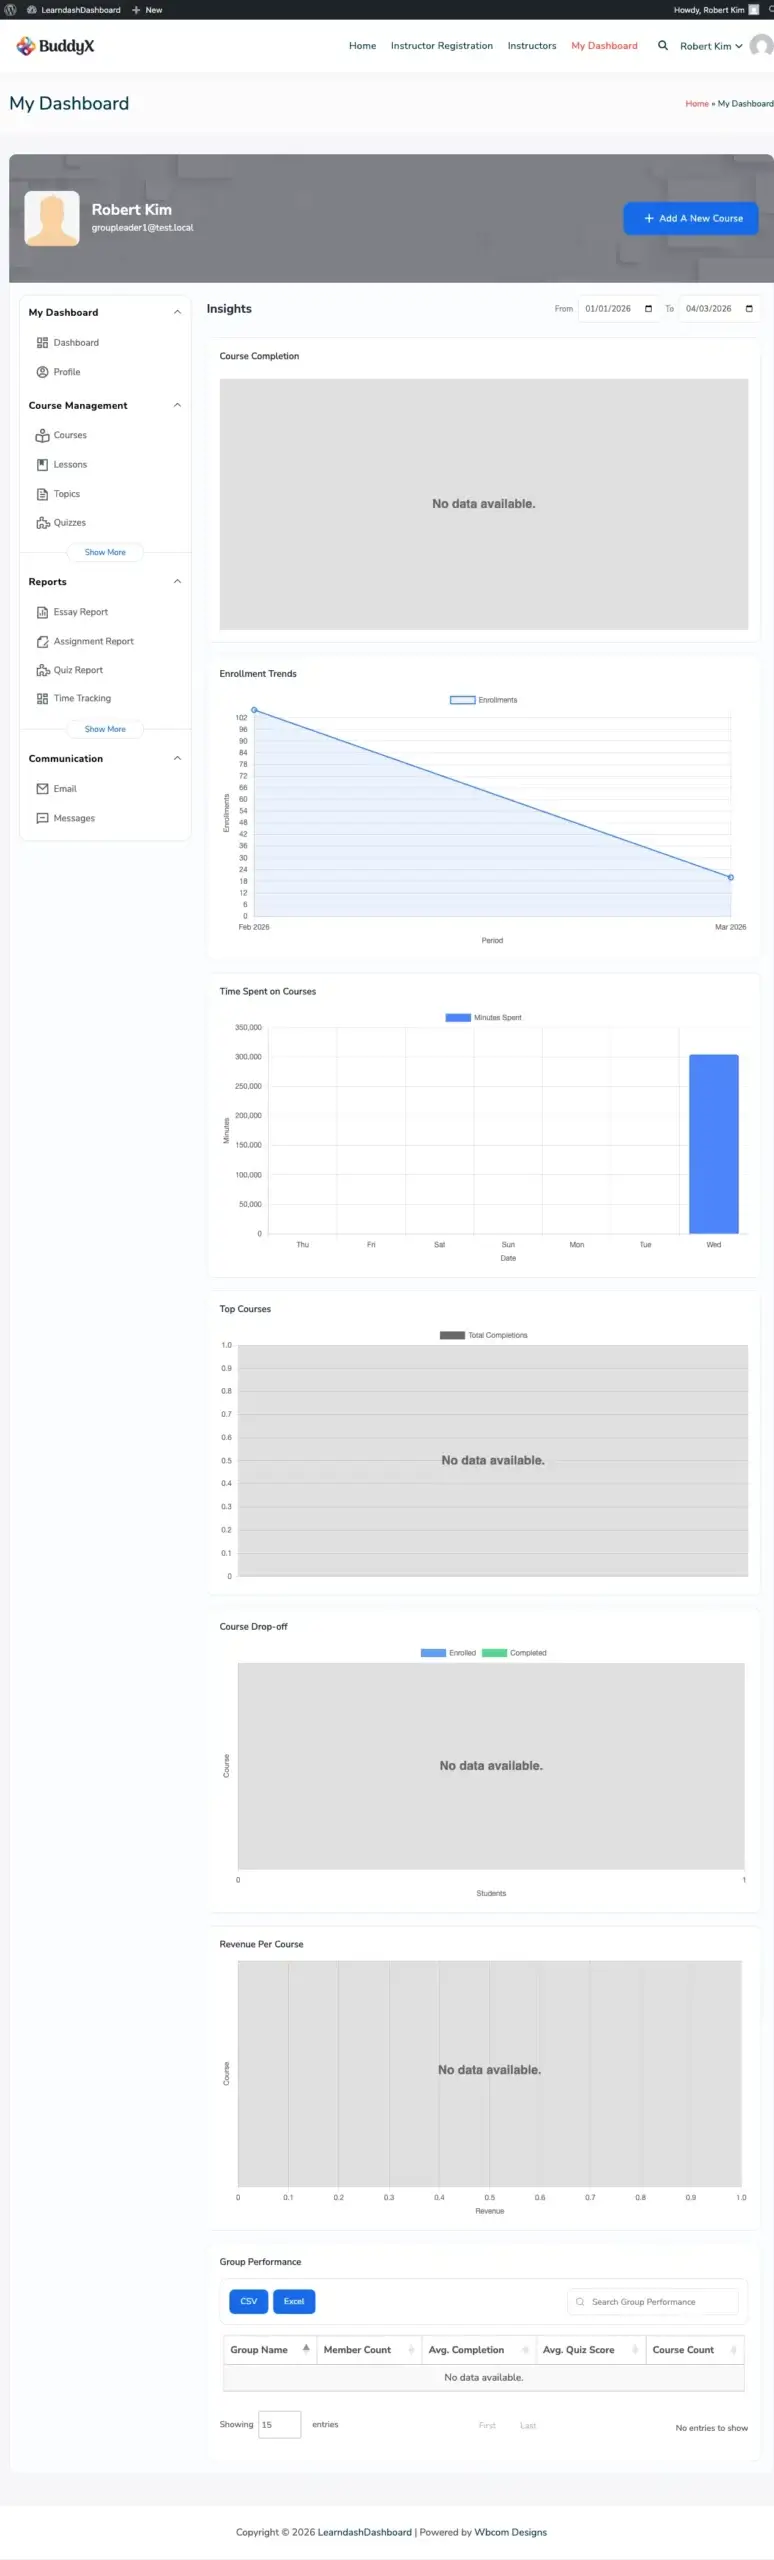The image size is (774, 2560).
Task: Click the Home breadcrumb link
Action: point(697,104)
